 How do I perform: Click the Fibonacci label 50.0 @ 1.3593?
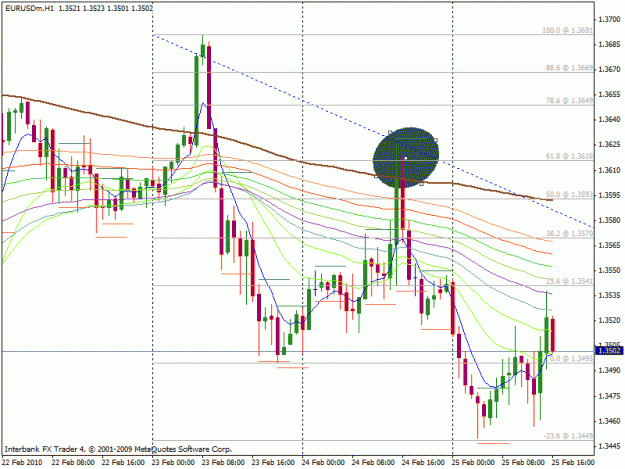pyautogui.click(x=569, y=194)
